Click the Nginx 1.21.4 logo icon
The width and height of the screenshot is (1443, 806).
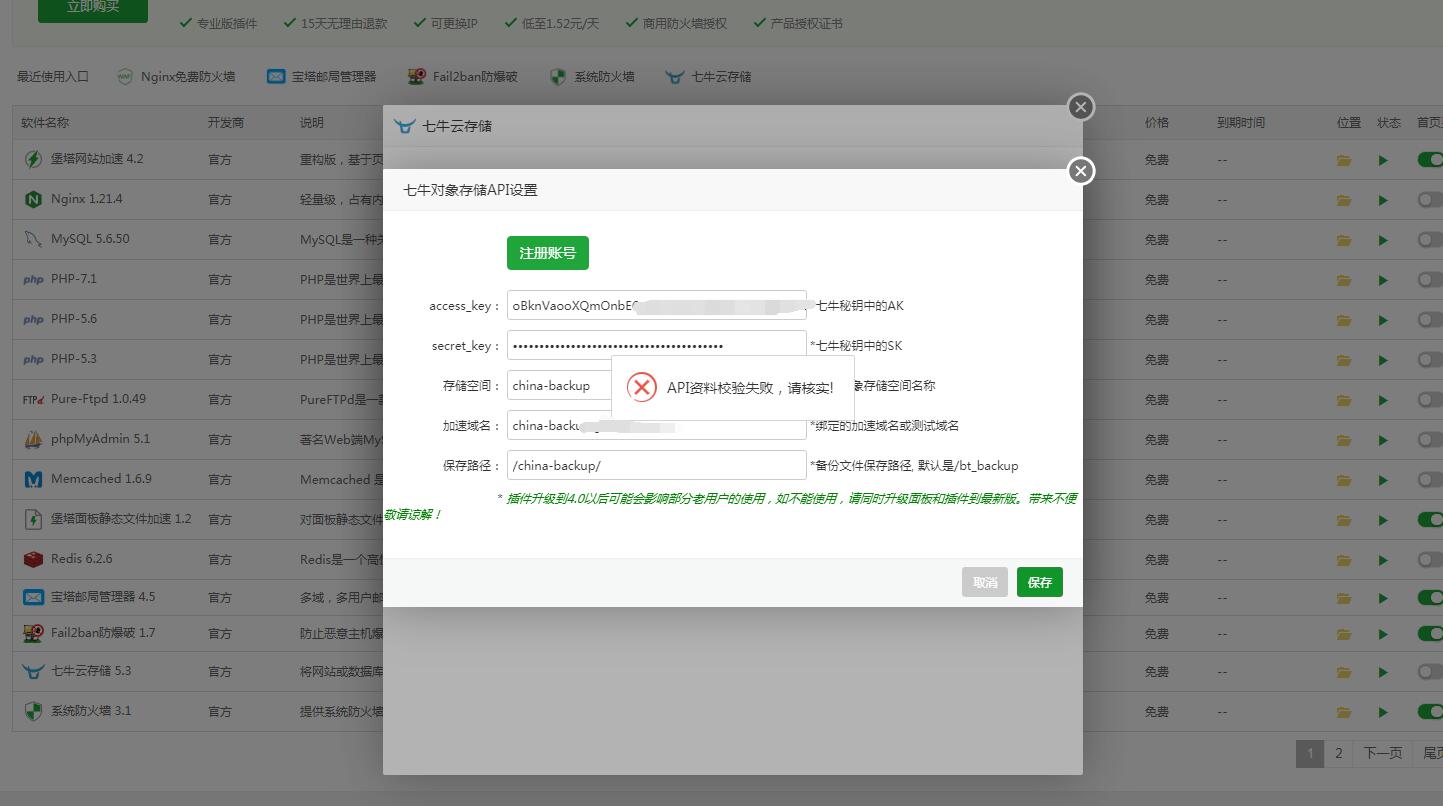coord(33,199)
